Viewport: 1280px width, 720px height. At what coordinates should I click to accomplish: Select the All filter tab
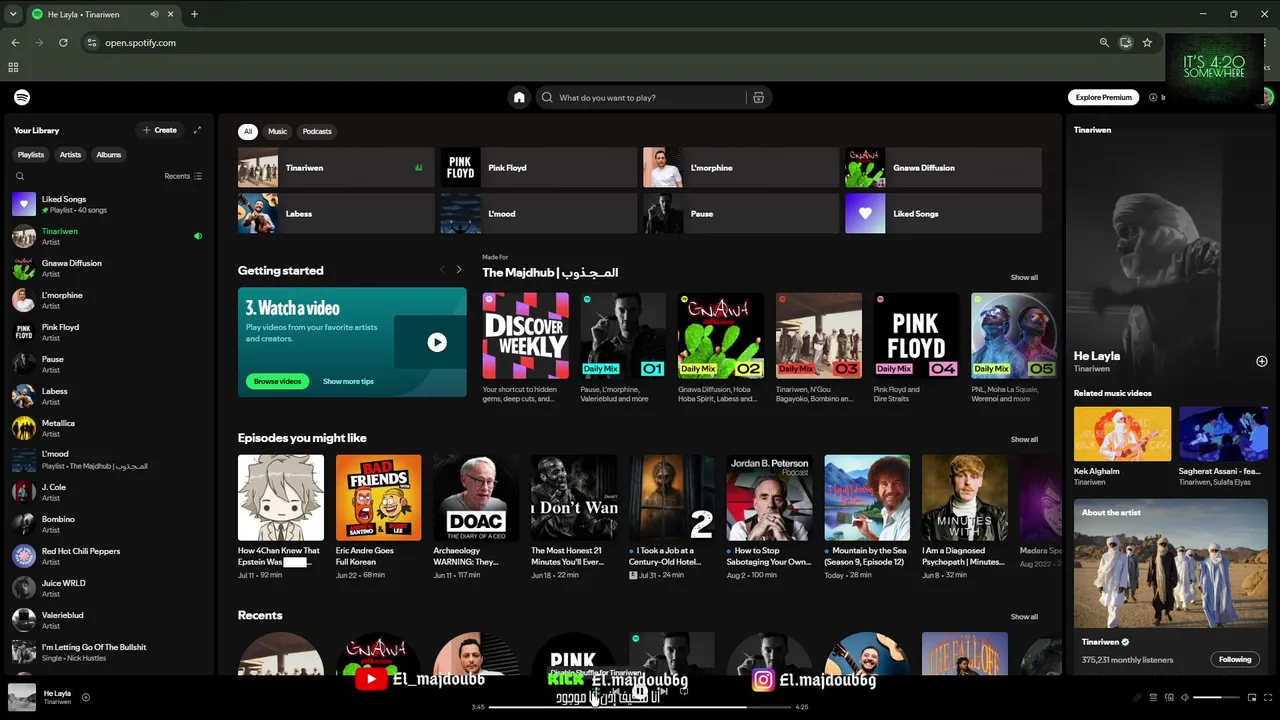tap(248, 131)
